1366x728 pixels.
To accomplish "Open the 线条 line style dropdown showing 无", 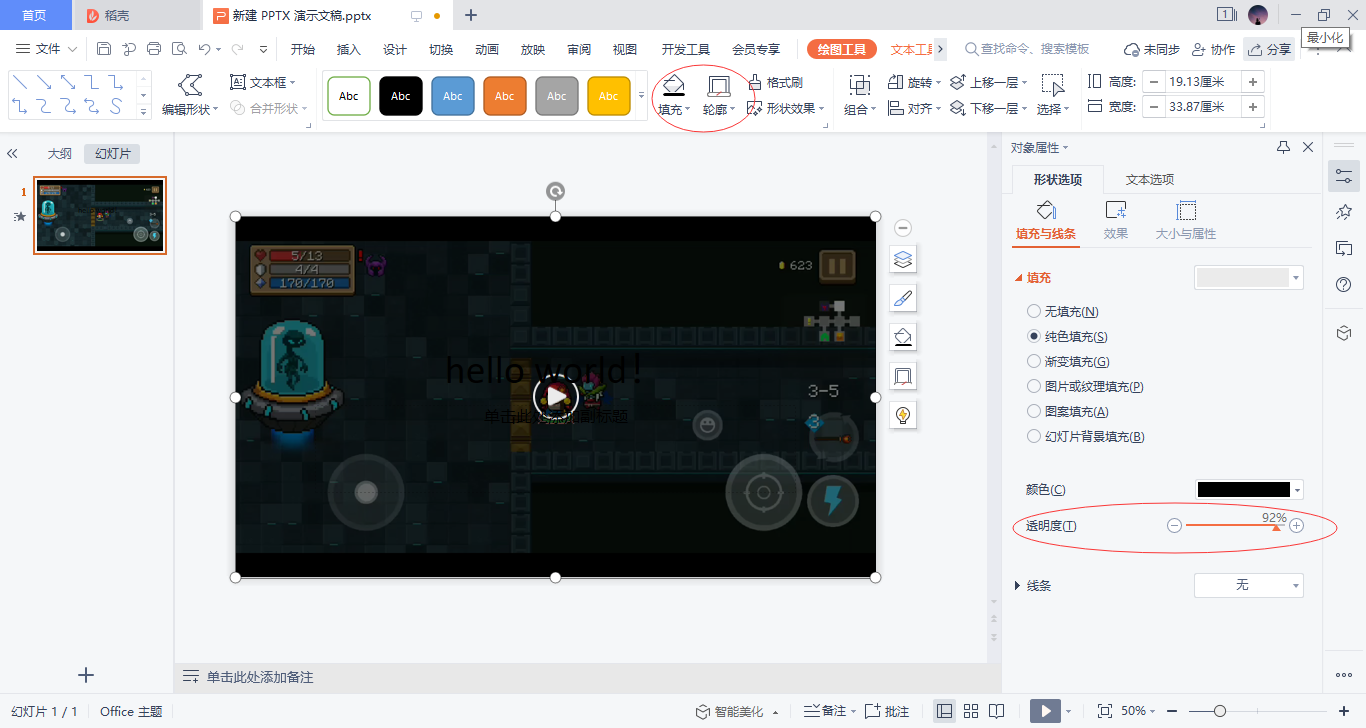I will click(x=1249, y=585).
